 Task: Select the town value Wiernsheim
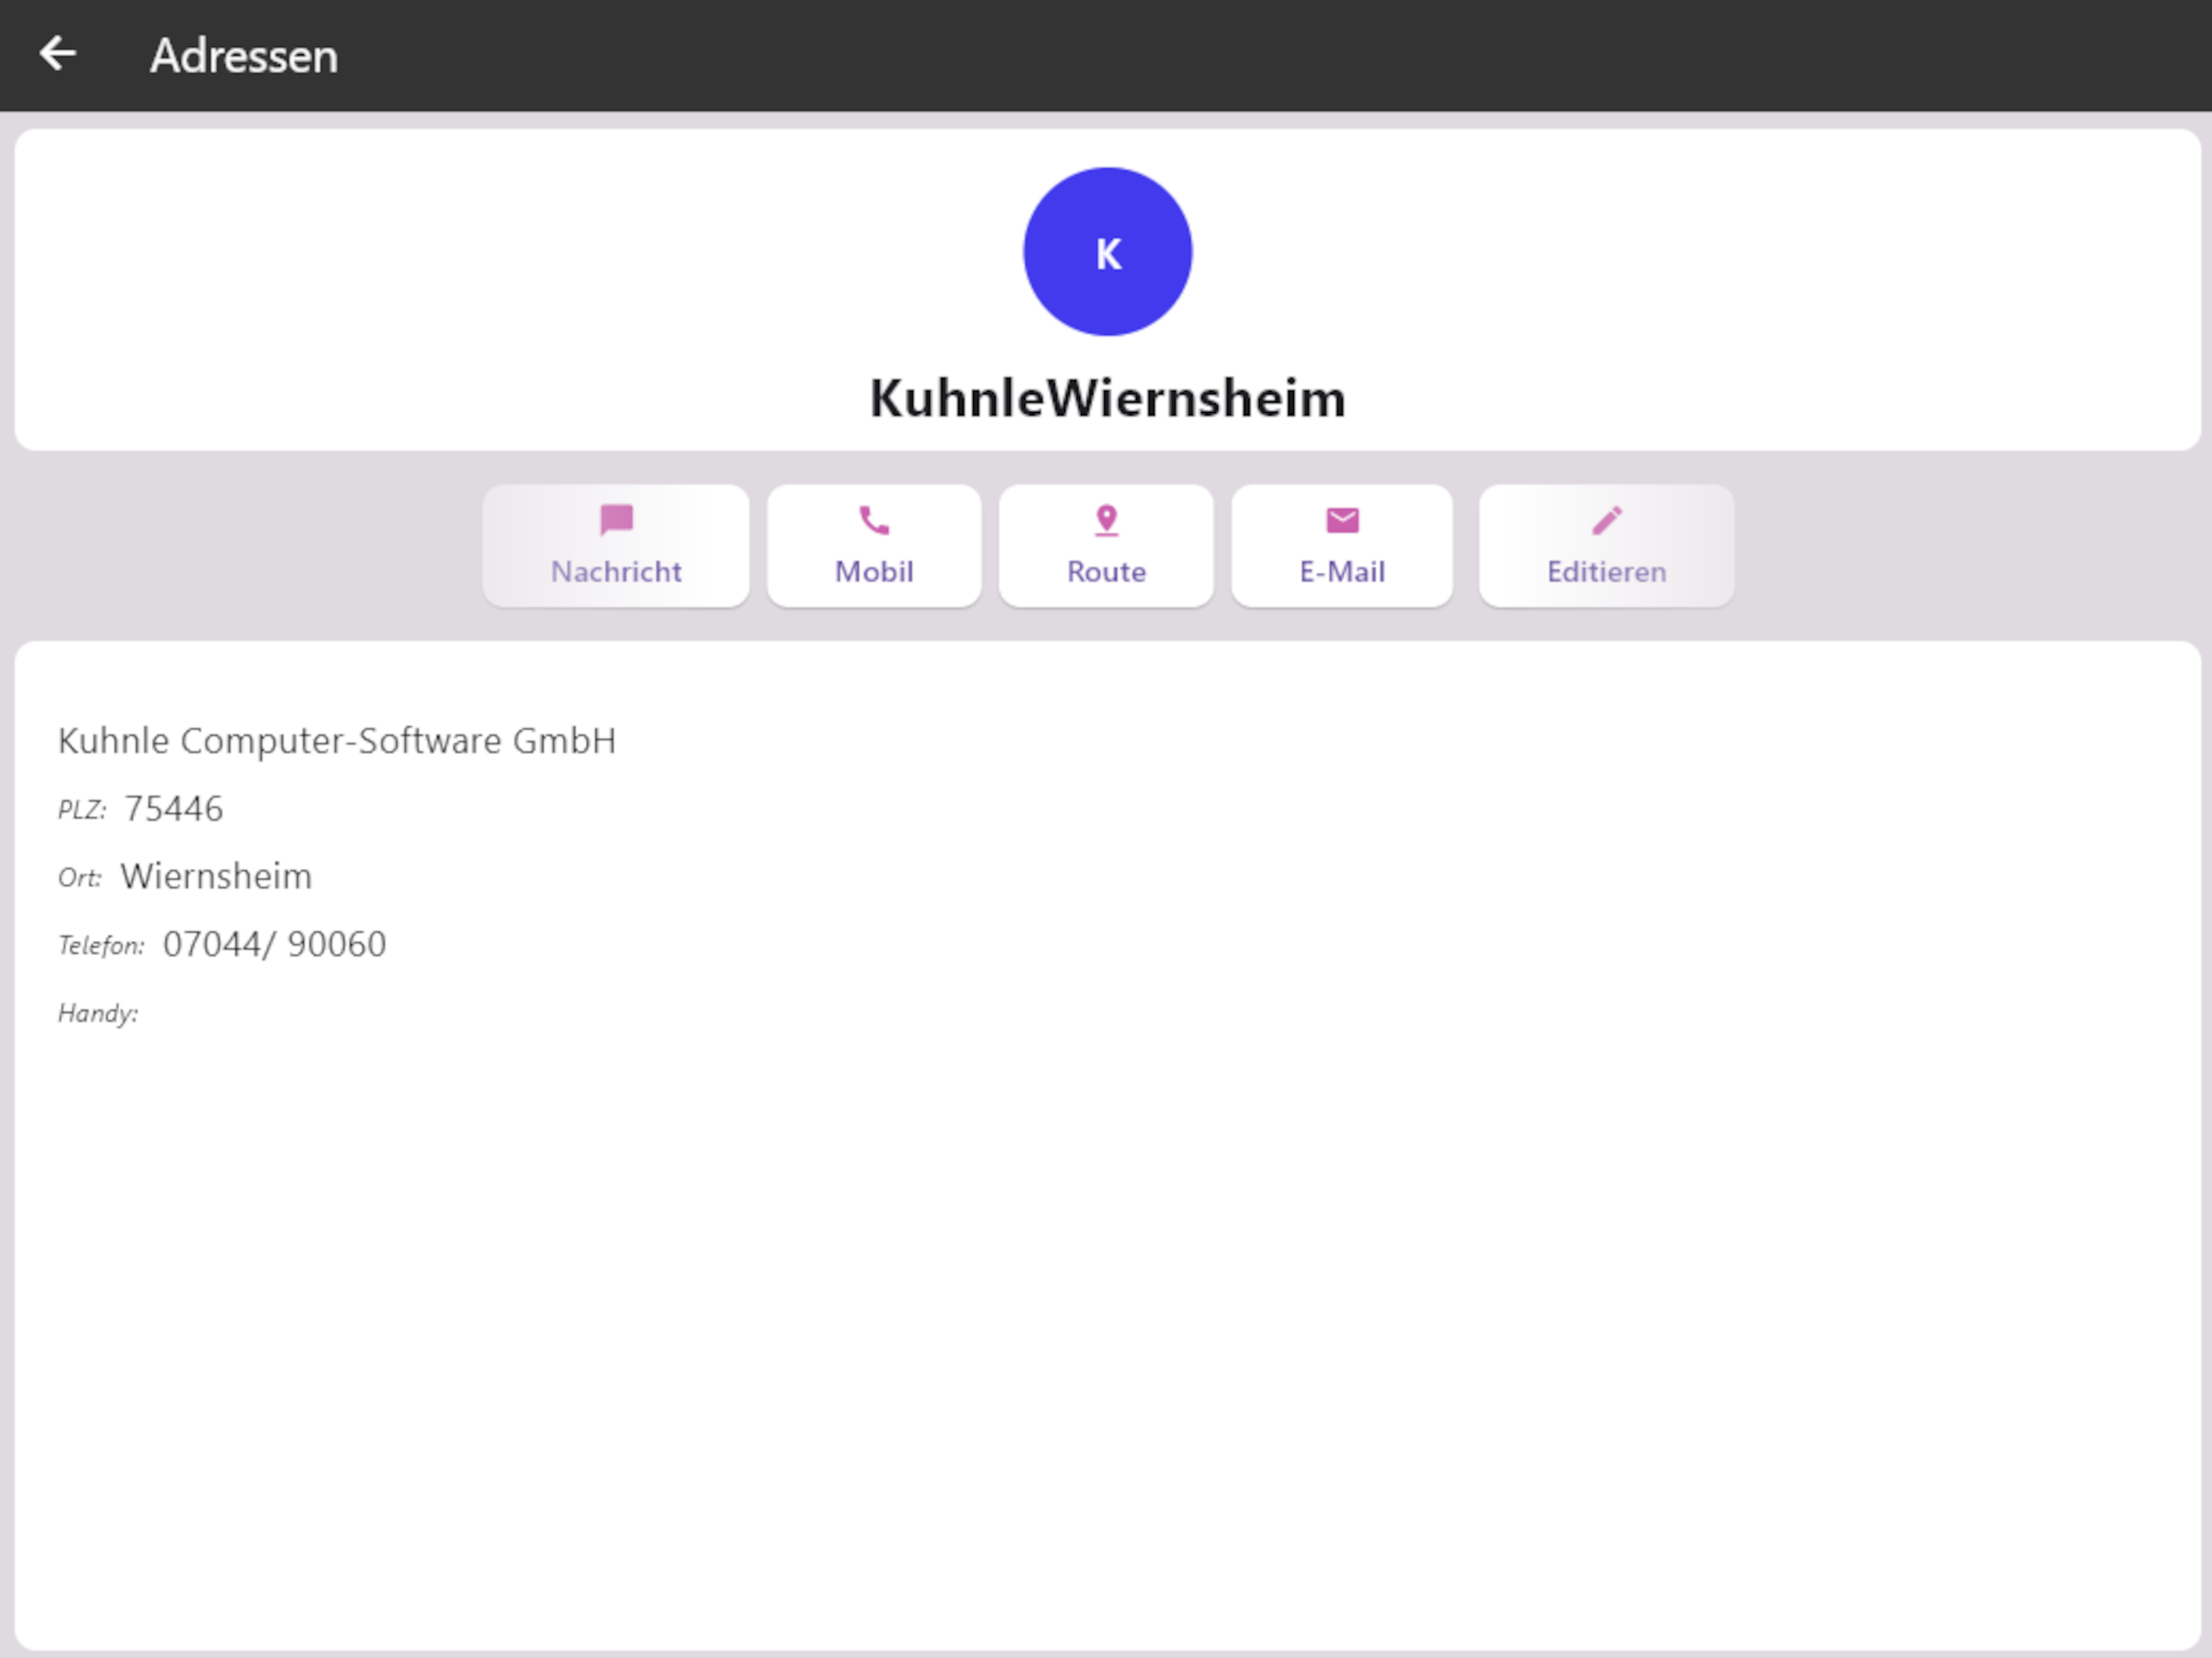coord(216,876)
